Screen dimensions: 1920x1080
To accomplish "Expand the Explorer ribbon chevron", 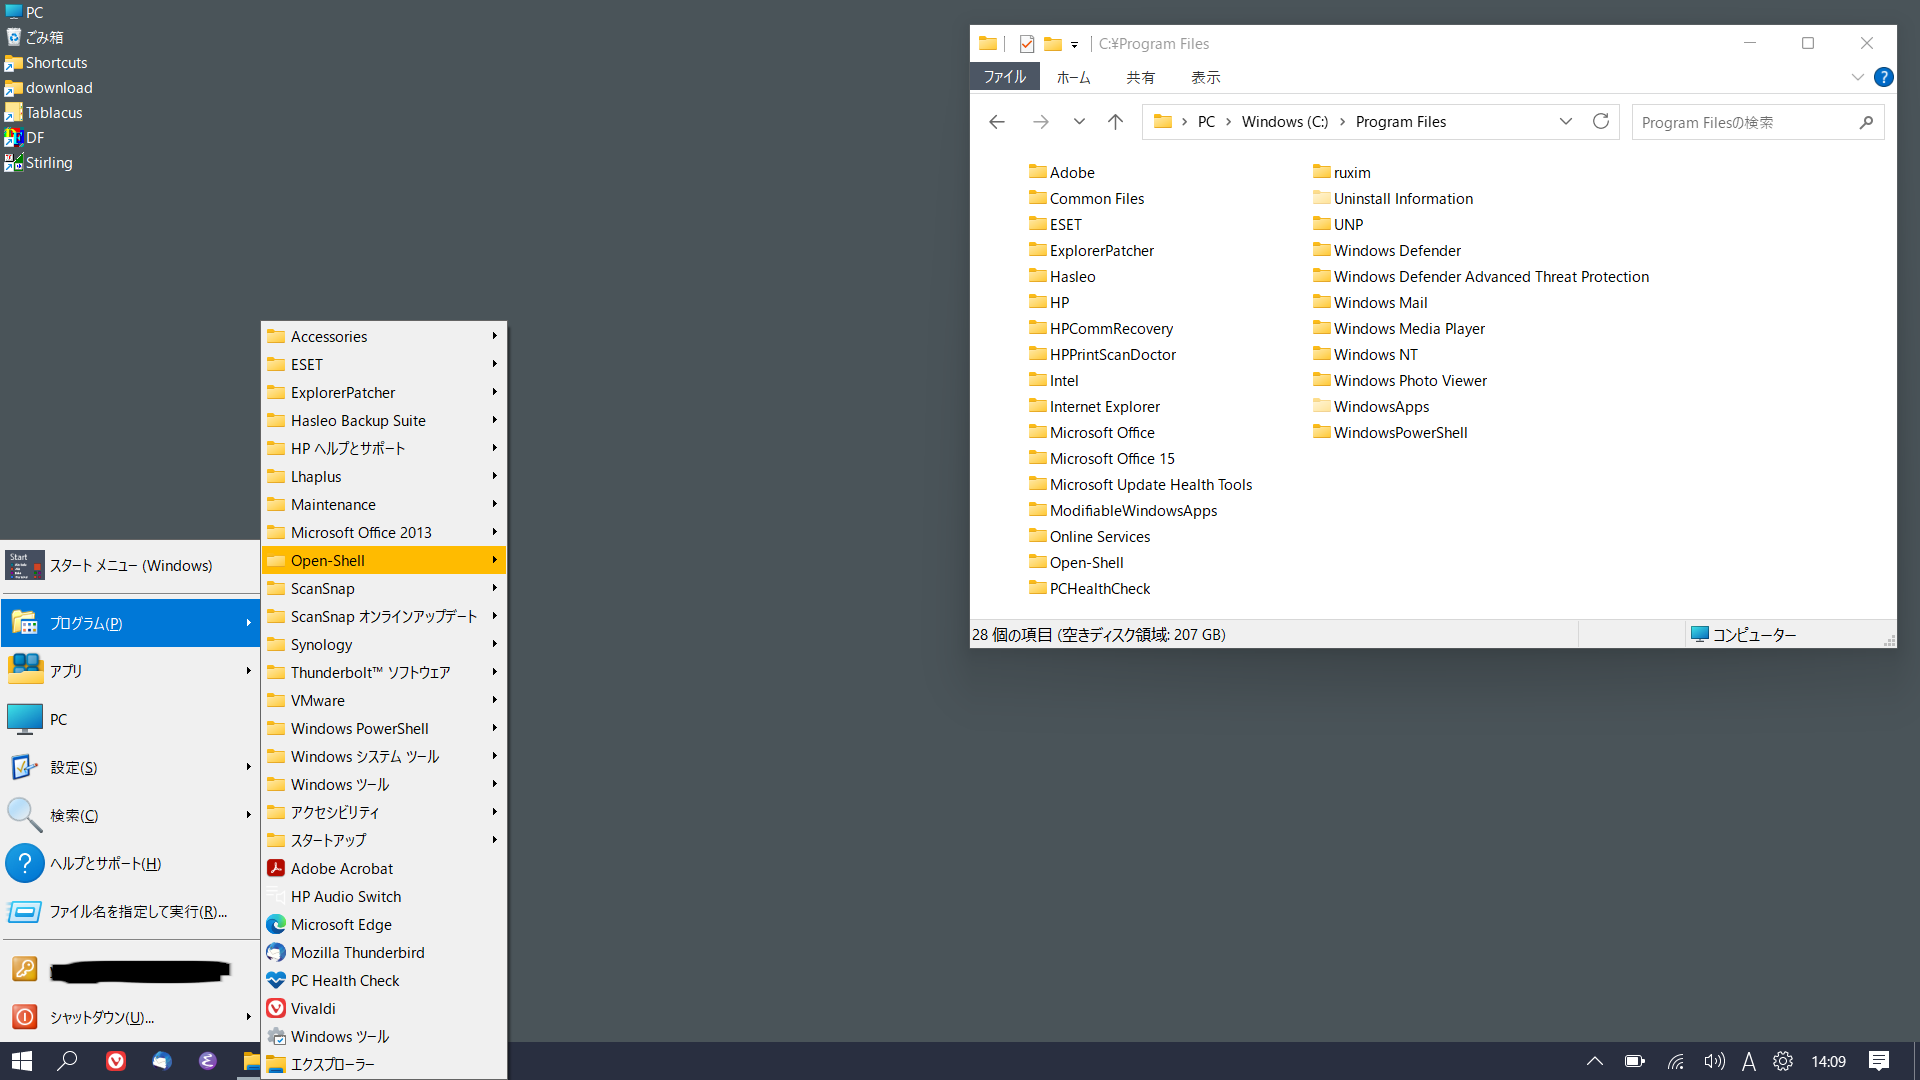I will (x=1857, y=77).
